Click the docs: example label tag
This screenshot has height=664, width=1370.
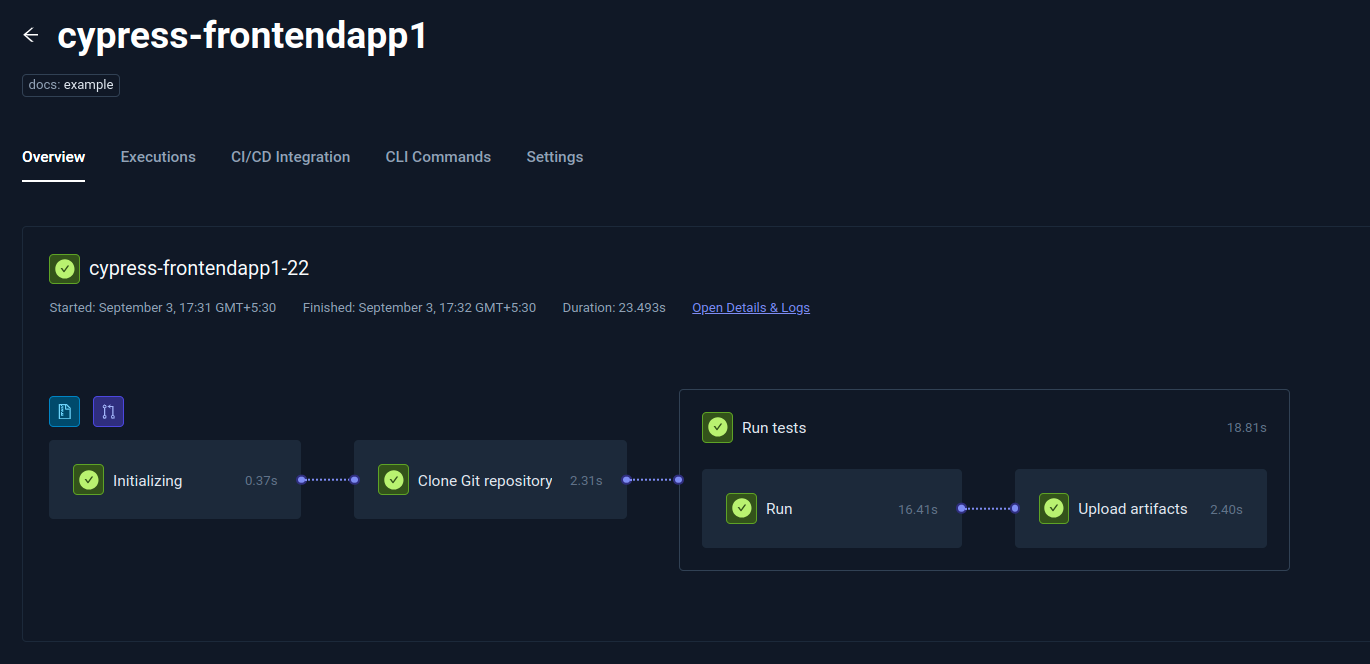click(x=71, y=85)
